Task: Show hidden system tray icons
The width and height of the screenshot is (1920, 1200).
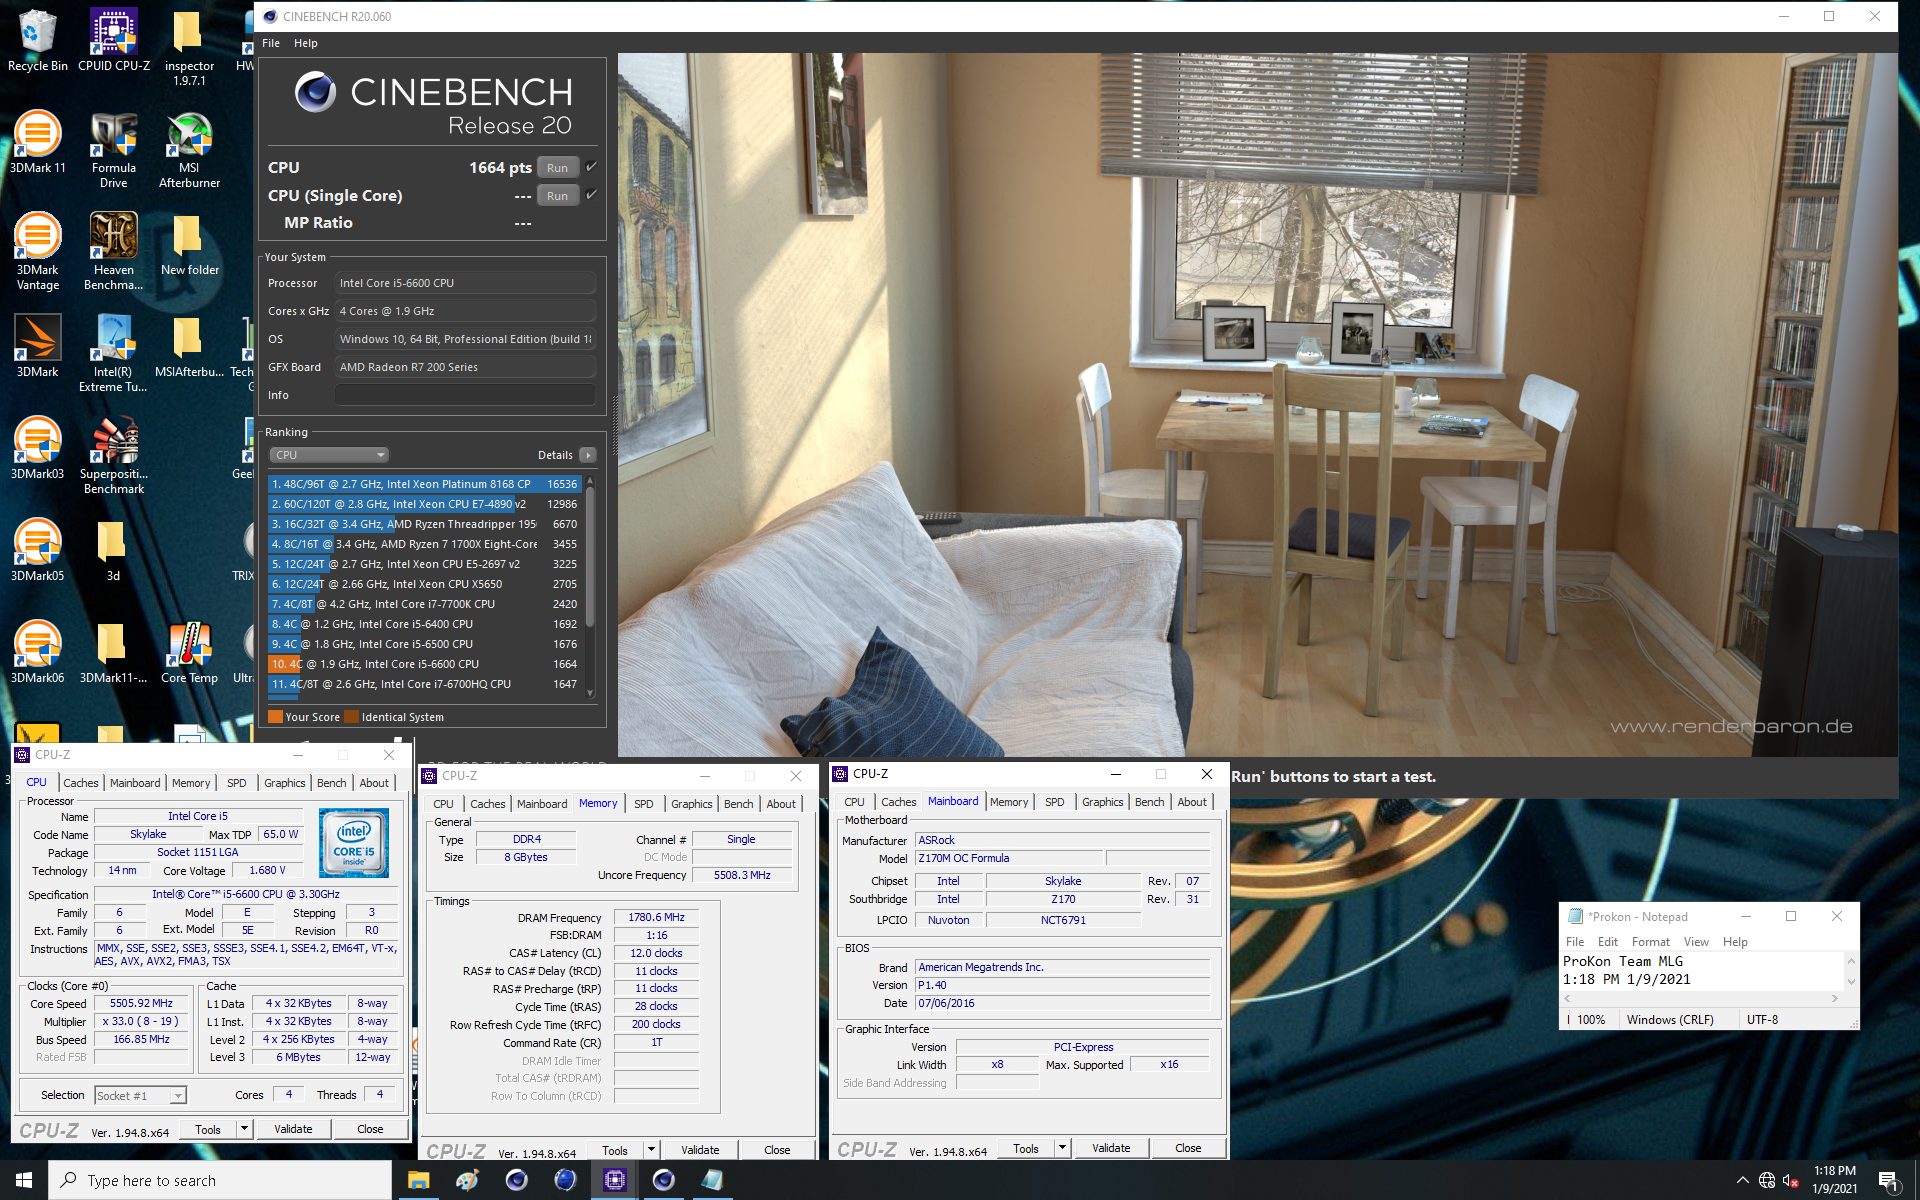Action: tap(1742, 1180)
